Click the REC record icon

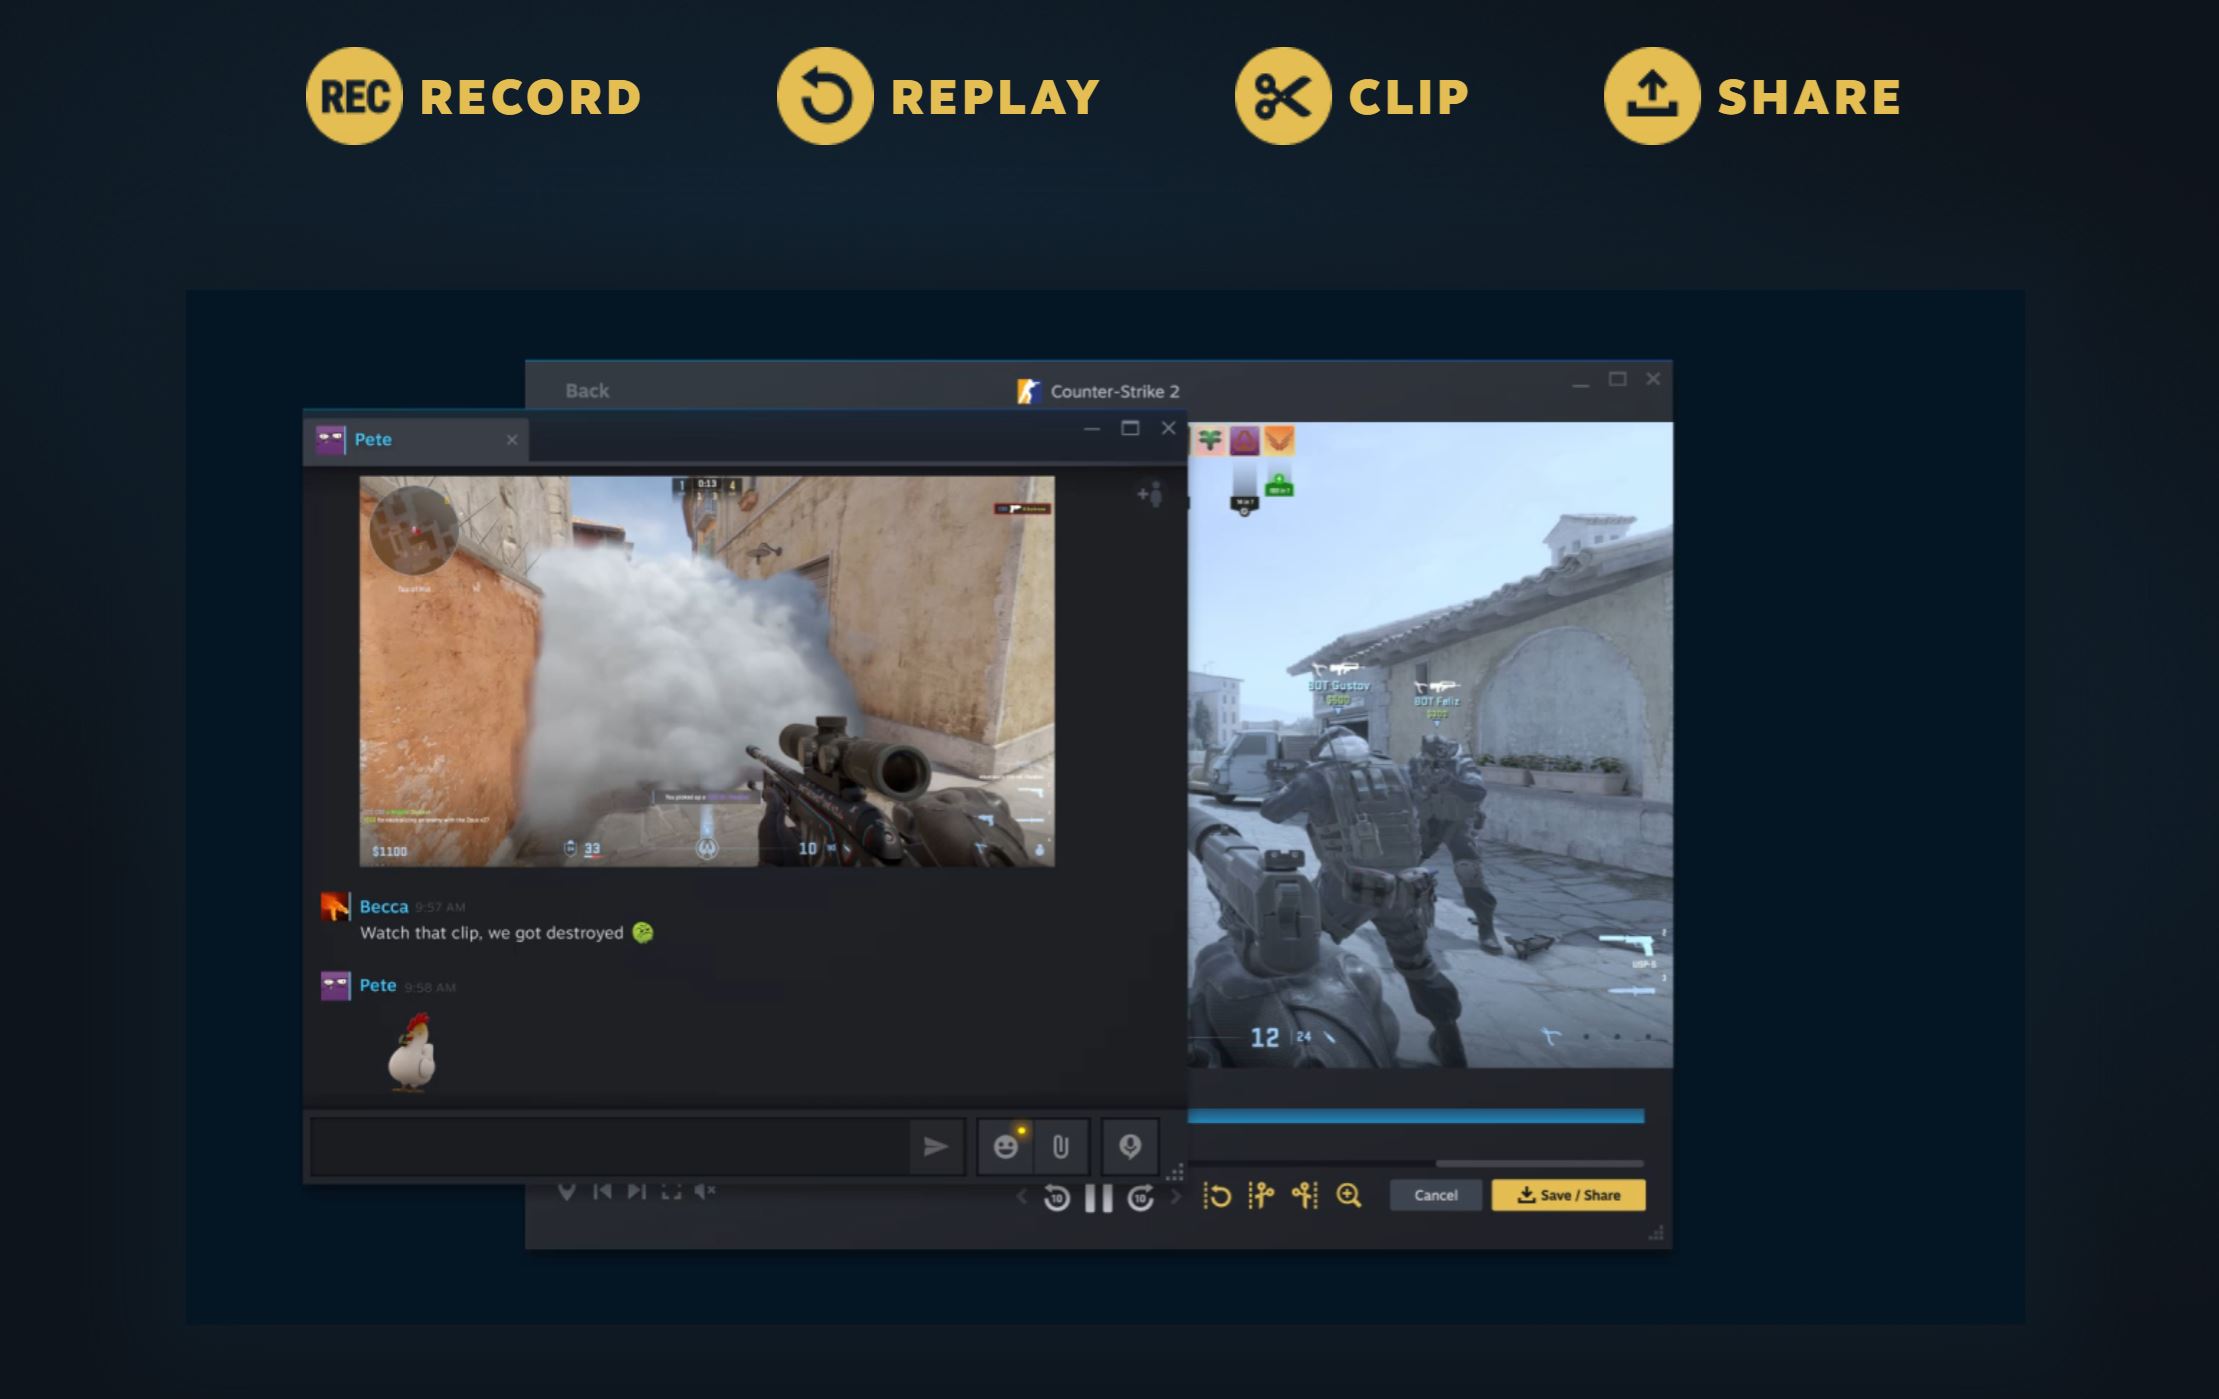point(354,96)
